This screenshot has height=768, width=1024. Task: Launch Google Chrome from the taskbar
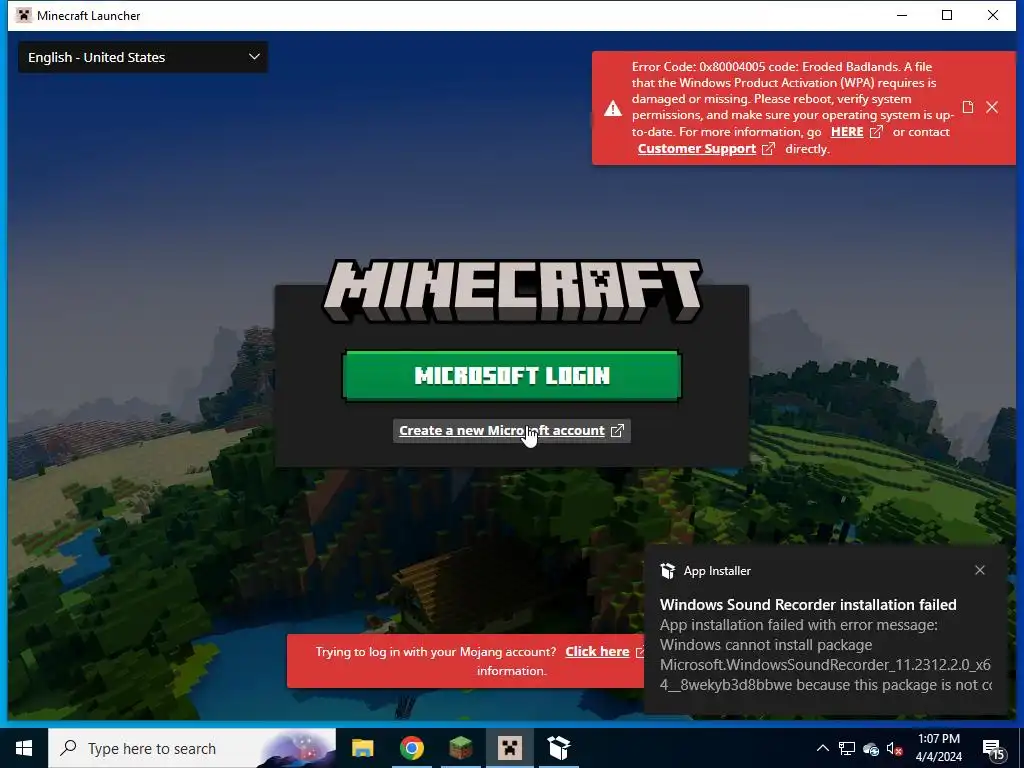pyautogui.click(x=412, y=748)
